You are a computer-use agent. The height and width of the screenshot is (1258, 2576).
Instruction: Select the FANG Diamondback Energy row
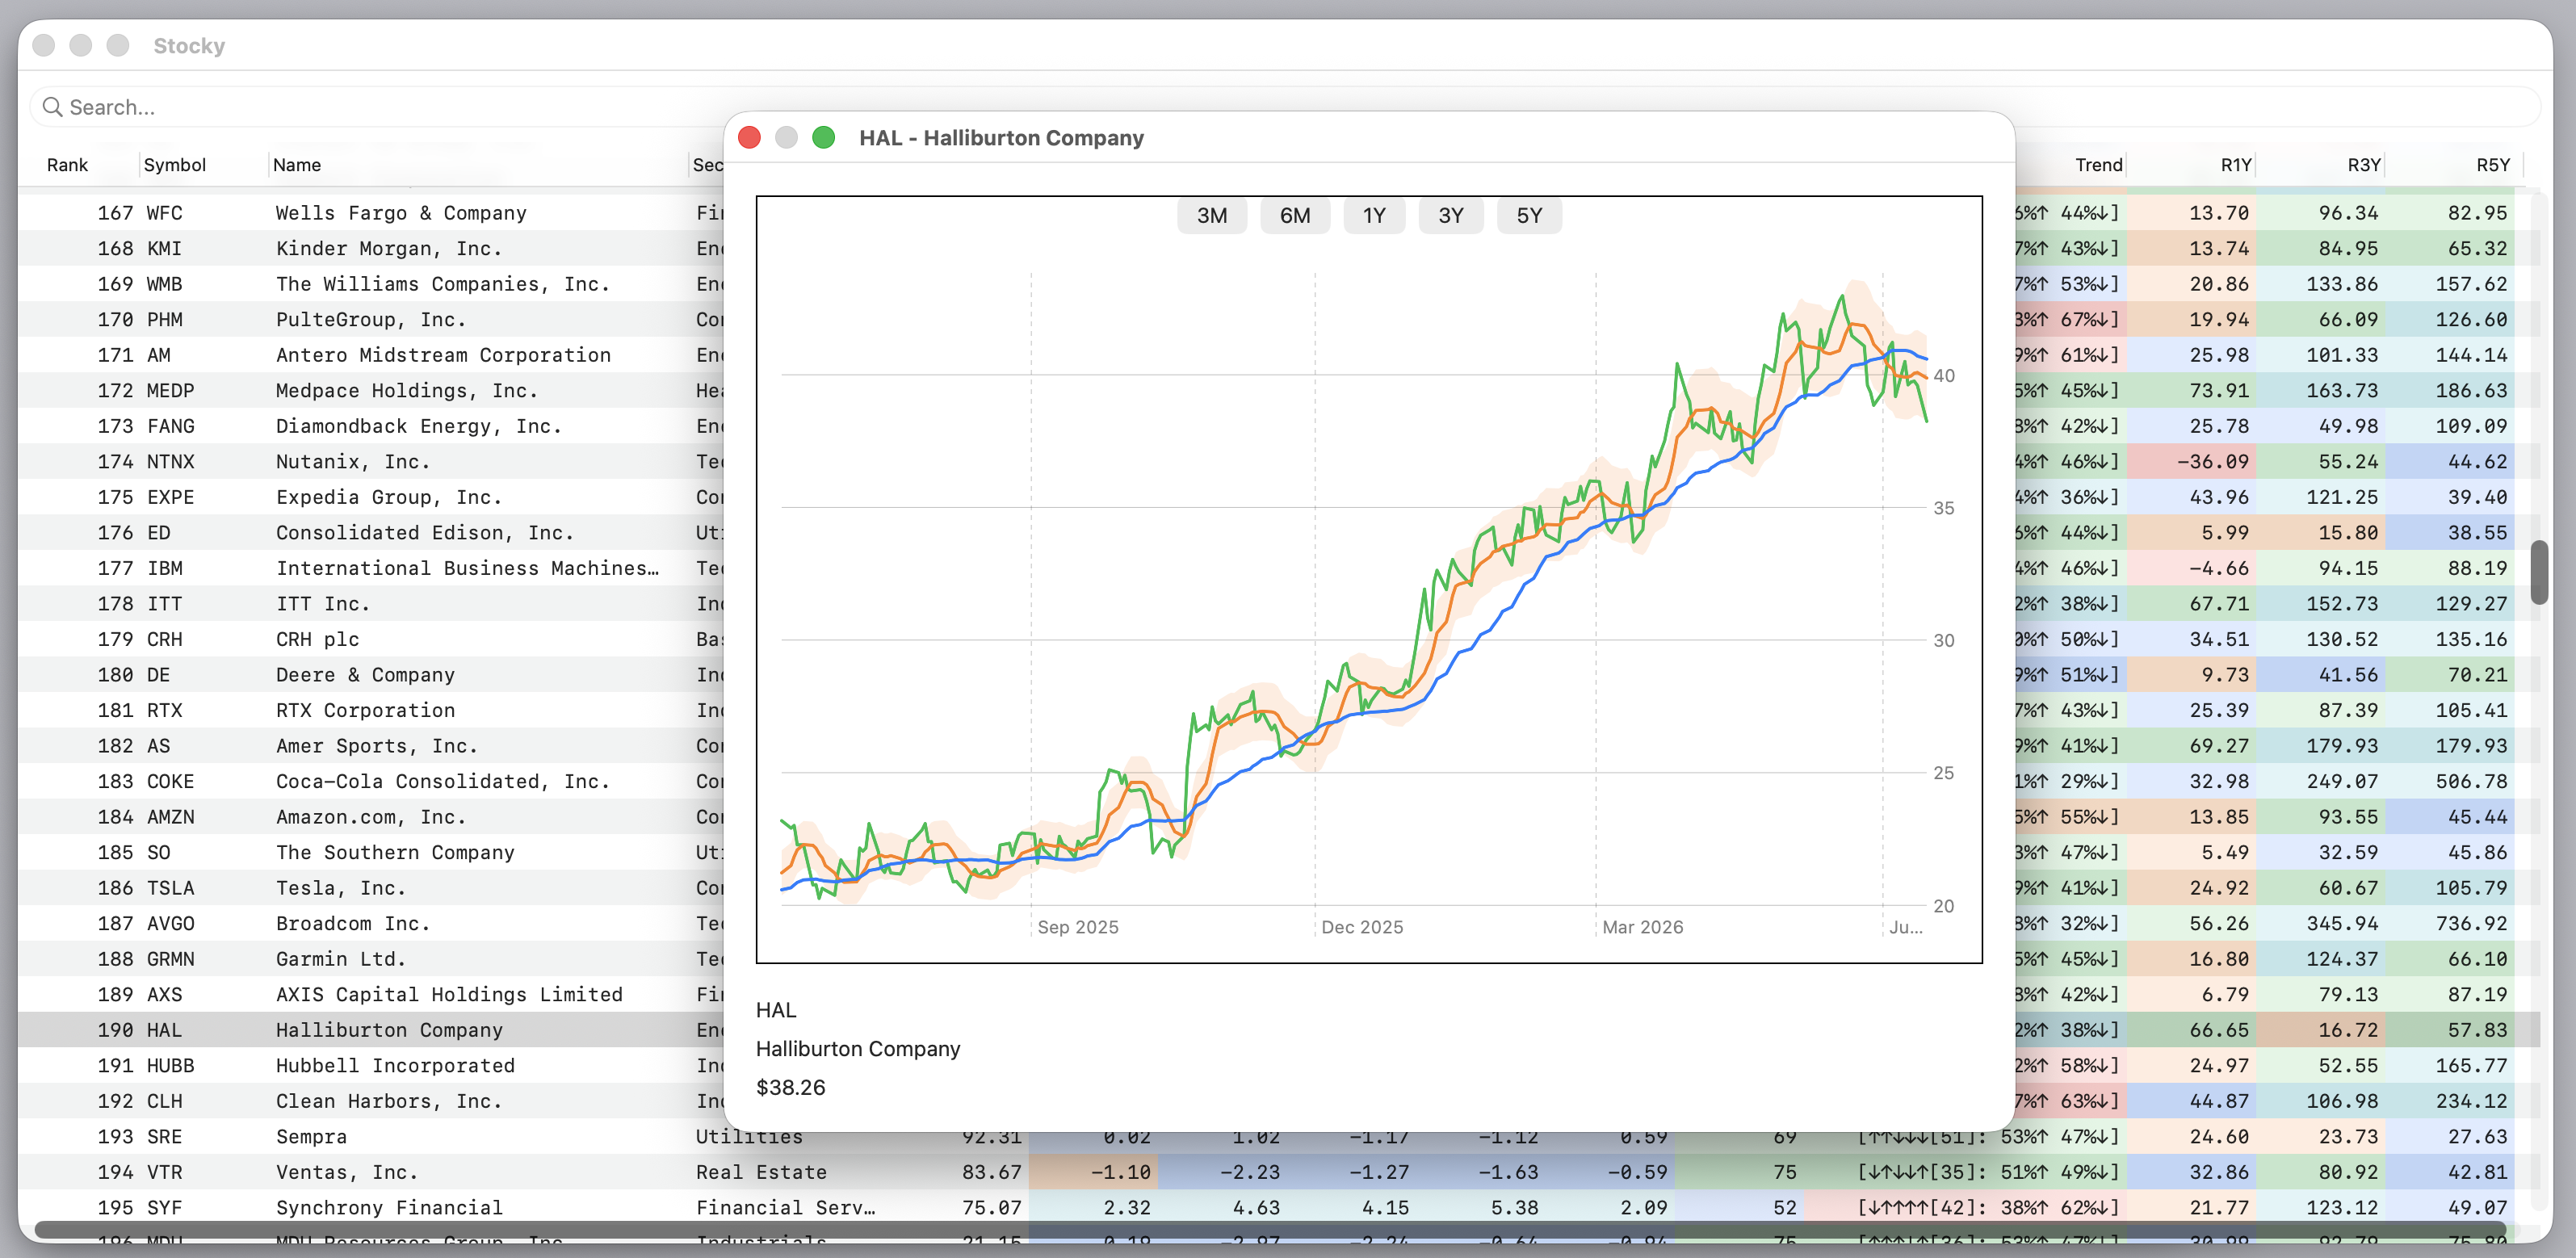click(1280, 426)
